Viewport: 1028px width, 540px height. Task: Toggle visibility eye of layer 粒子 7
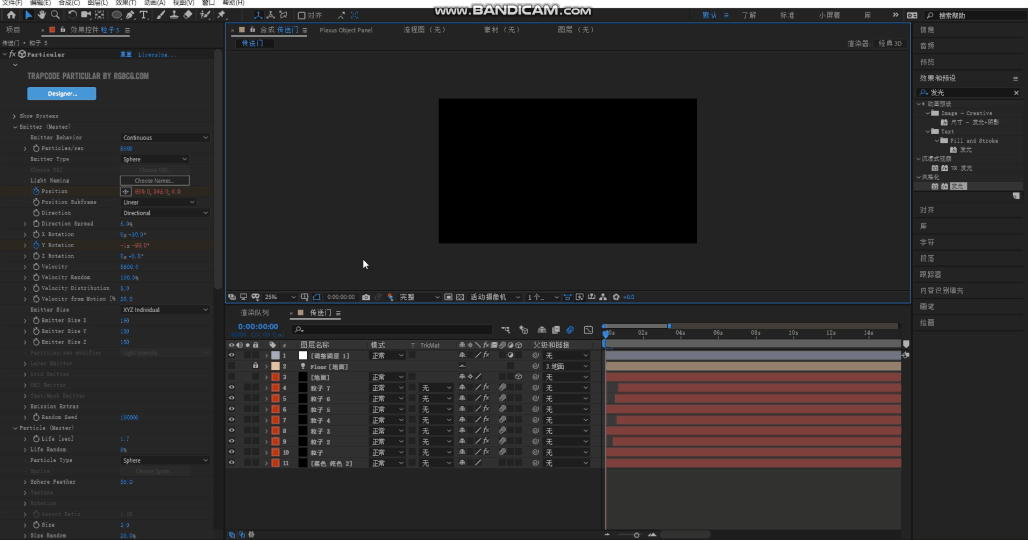[232, 387]
